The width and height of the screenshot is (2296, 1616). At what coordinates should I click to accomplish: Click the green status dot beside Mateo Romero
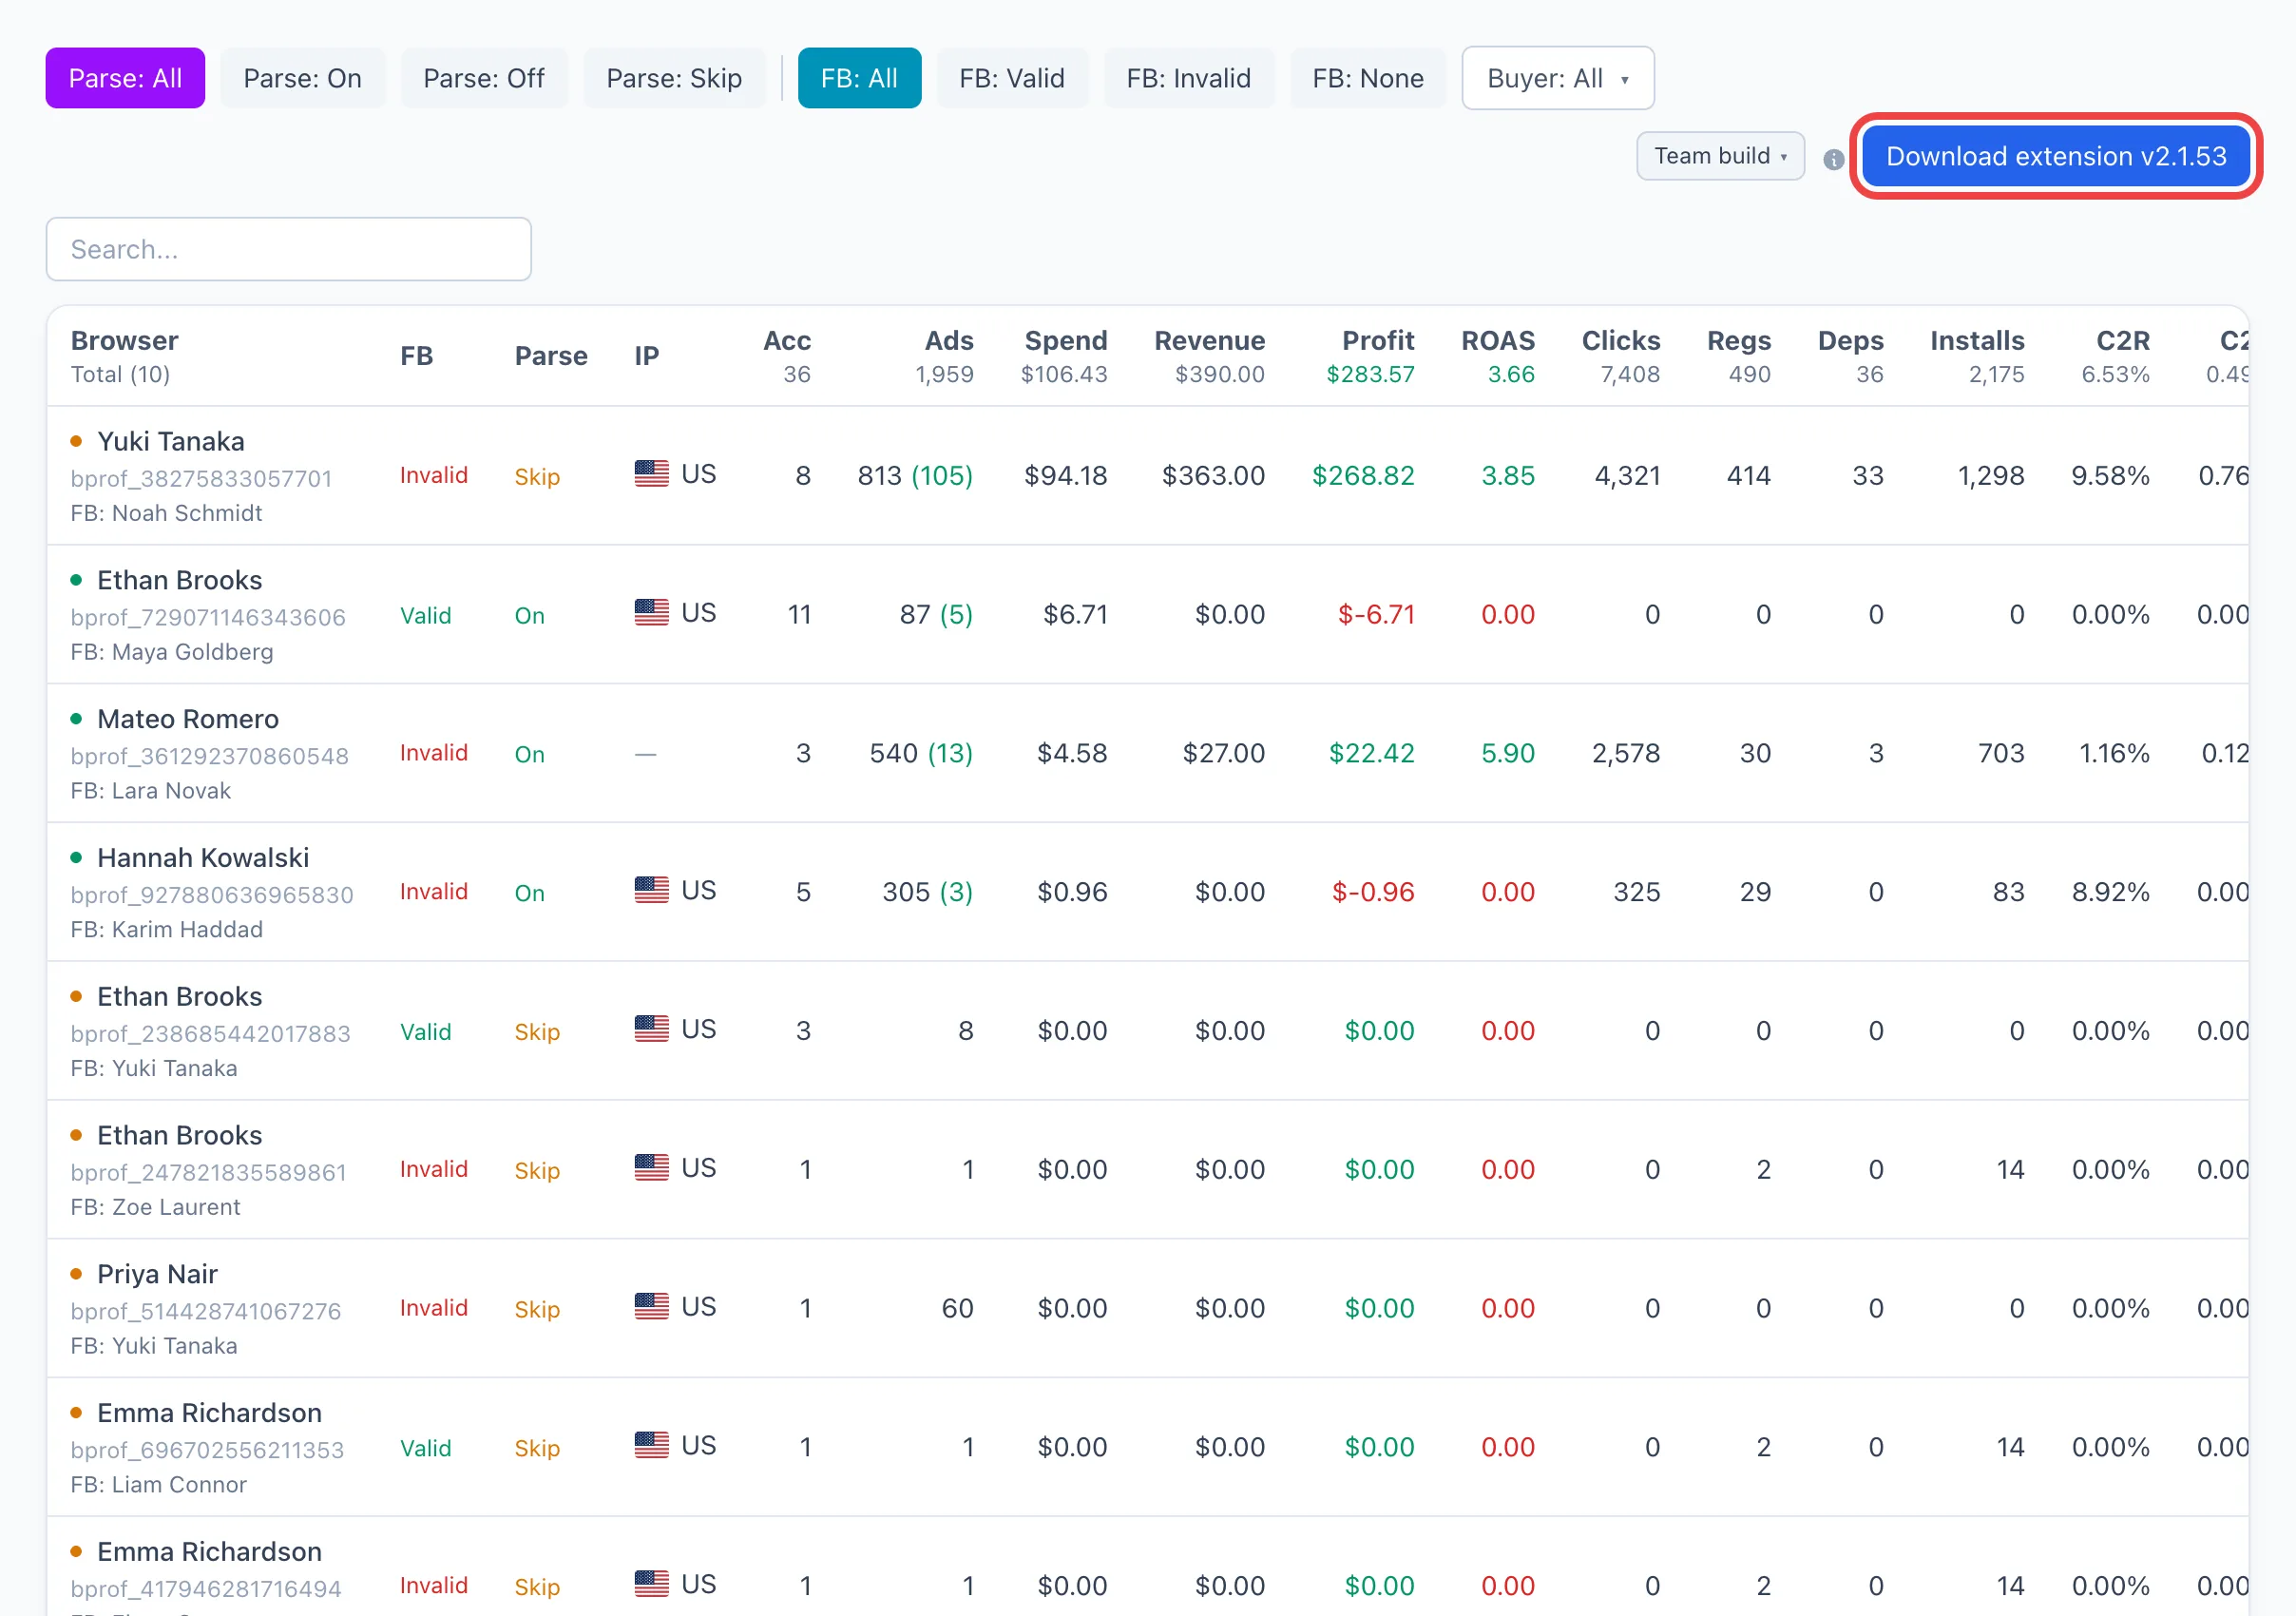coord(76,719)
